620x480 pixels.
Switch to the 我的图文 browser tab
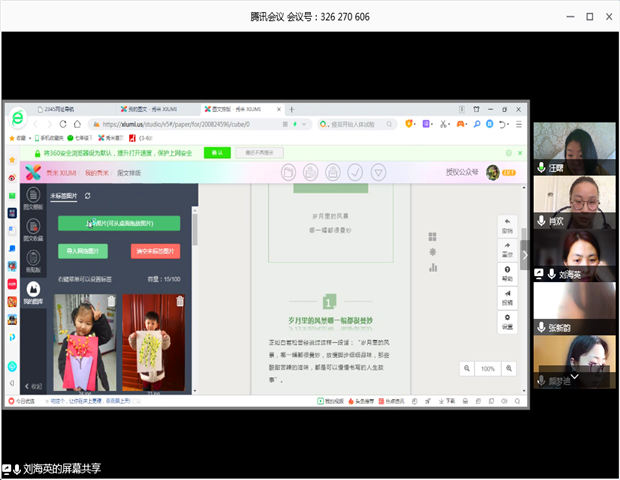(x=142, y=108)
